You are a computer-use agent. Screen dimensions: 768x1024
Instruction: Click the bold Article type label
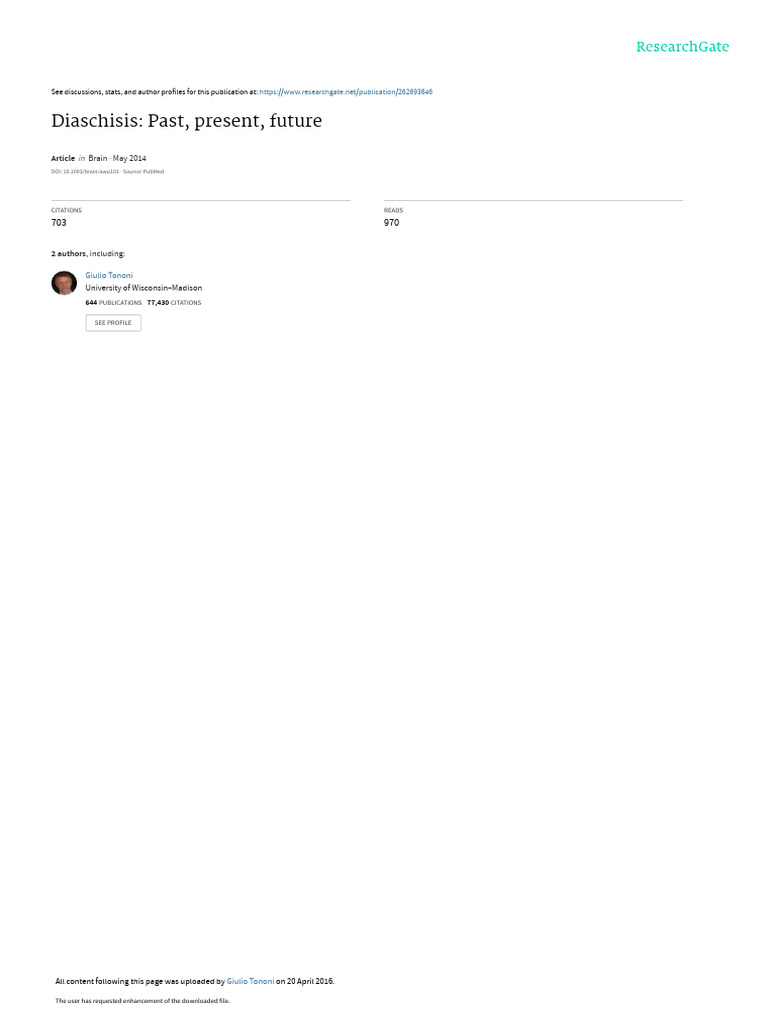(63, 158)
